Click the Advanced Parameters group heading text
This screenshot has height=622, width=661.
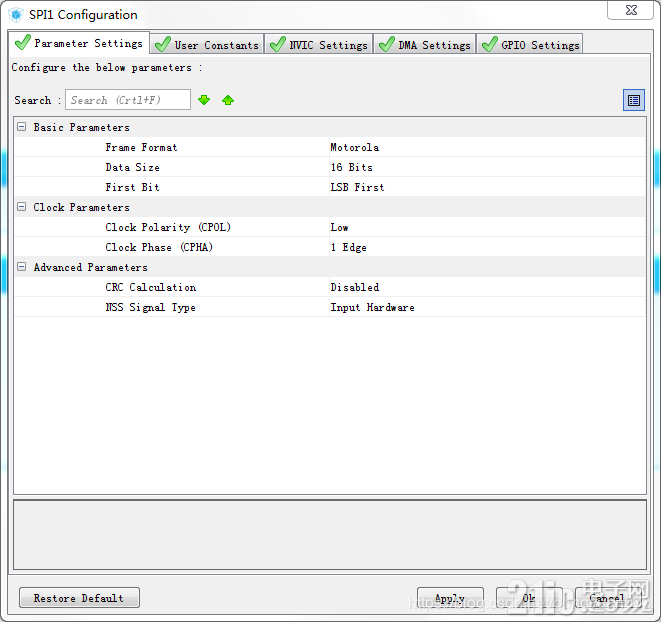tap(91, 267)
